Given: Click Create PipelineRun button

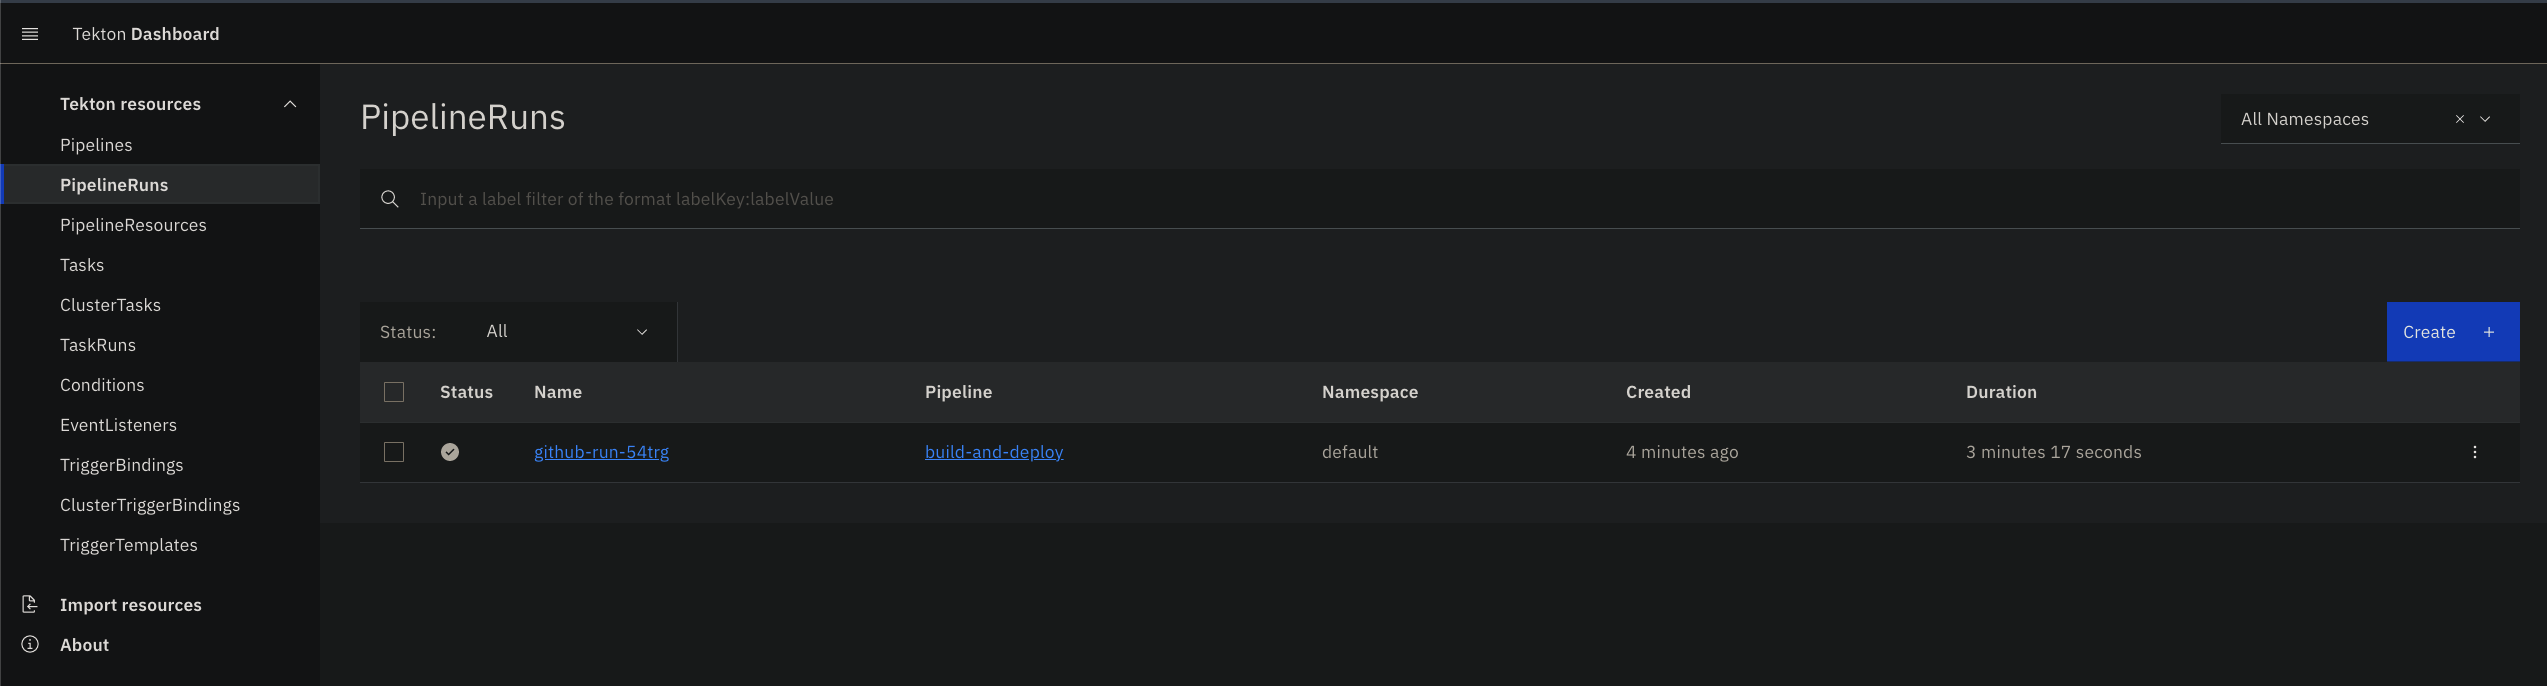Looking at the screenshot, I should pos(2453,332).
